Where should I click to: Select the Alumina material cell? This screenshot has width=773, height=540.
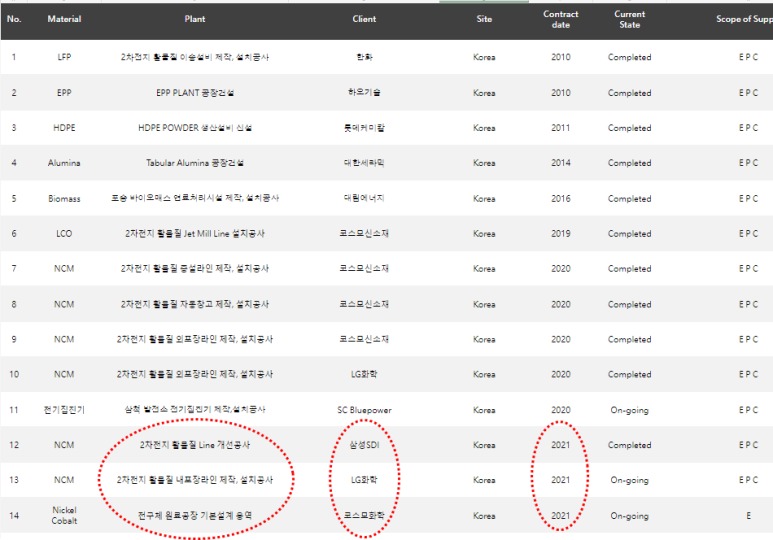(x=64, y=163)
